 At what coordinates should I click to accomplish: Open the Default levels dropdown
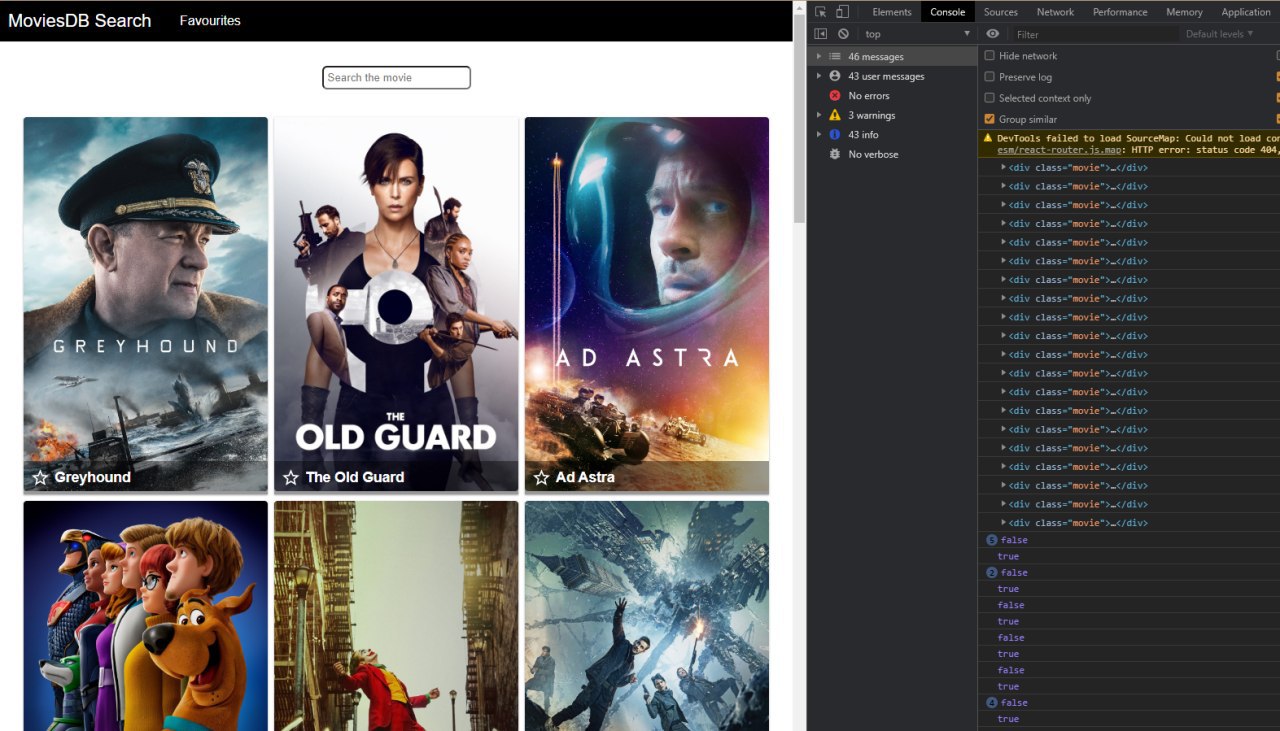1219,34
